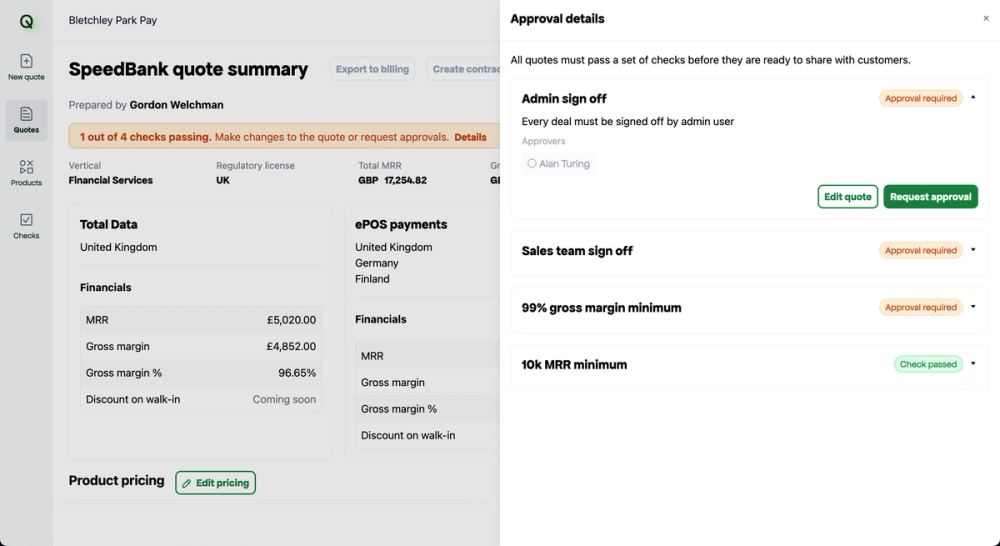Click the Bletchley Park Pay workspace name
This screenshot has width=1000, height=546.
(113, 20)
